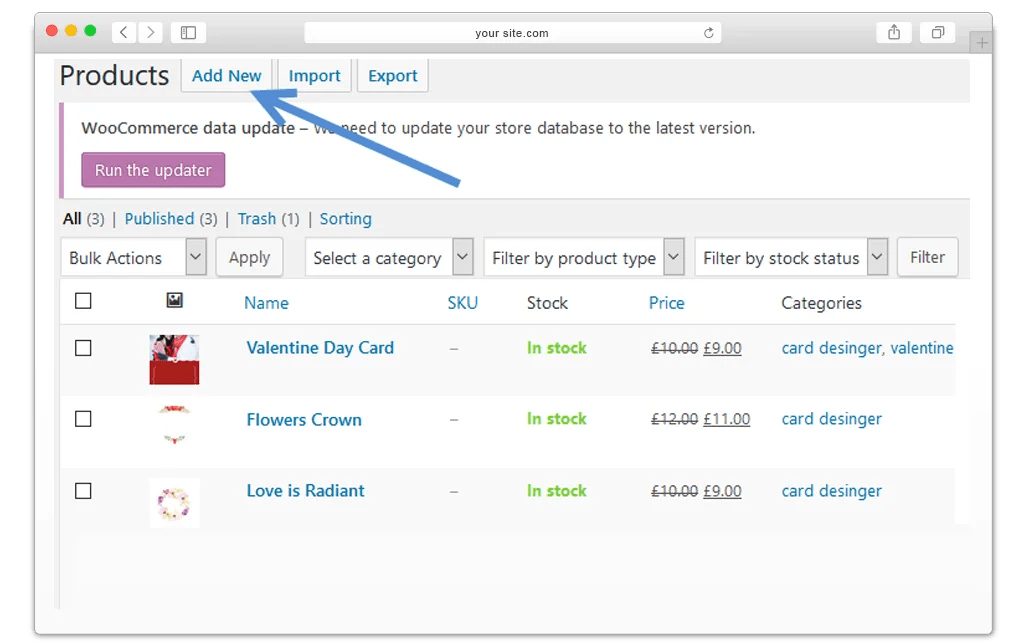The width and height of the screenshot is (1024, 643).
Task: Open card desinger category in Flowers Crown row
Action: click(831, 419)
